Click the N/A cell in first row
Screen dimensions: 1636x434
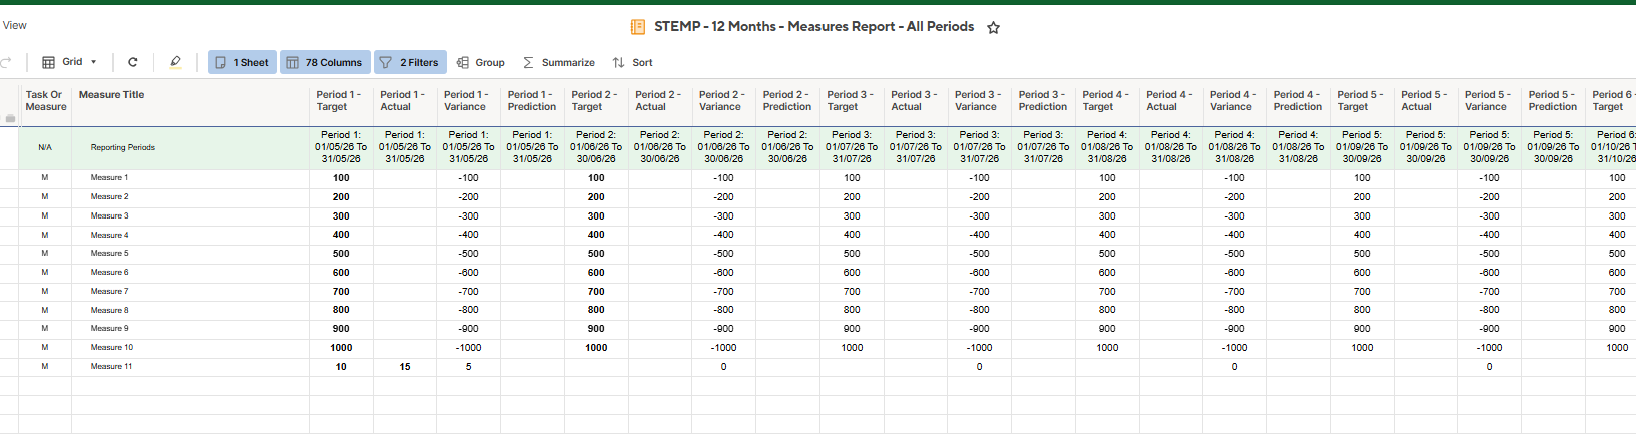[45, 147]
